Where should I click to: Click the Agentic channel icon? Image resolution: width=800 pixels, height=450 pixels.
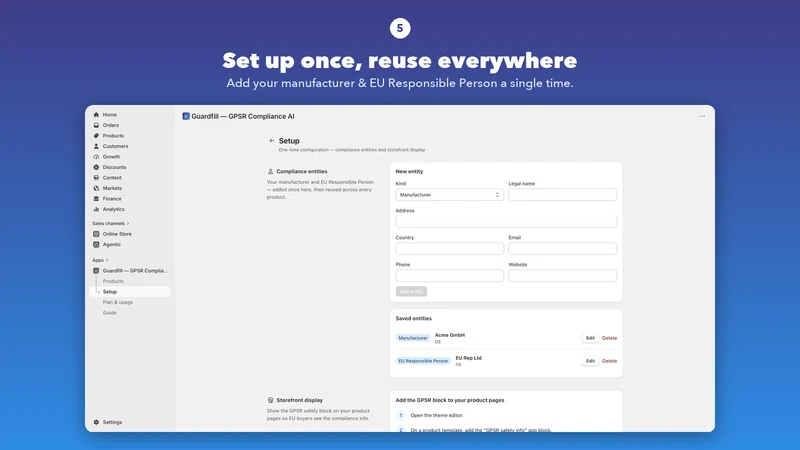click(x=96, y=244)
